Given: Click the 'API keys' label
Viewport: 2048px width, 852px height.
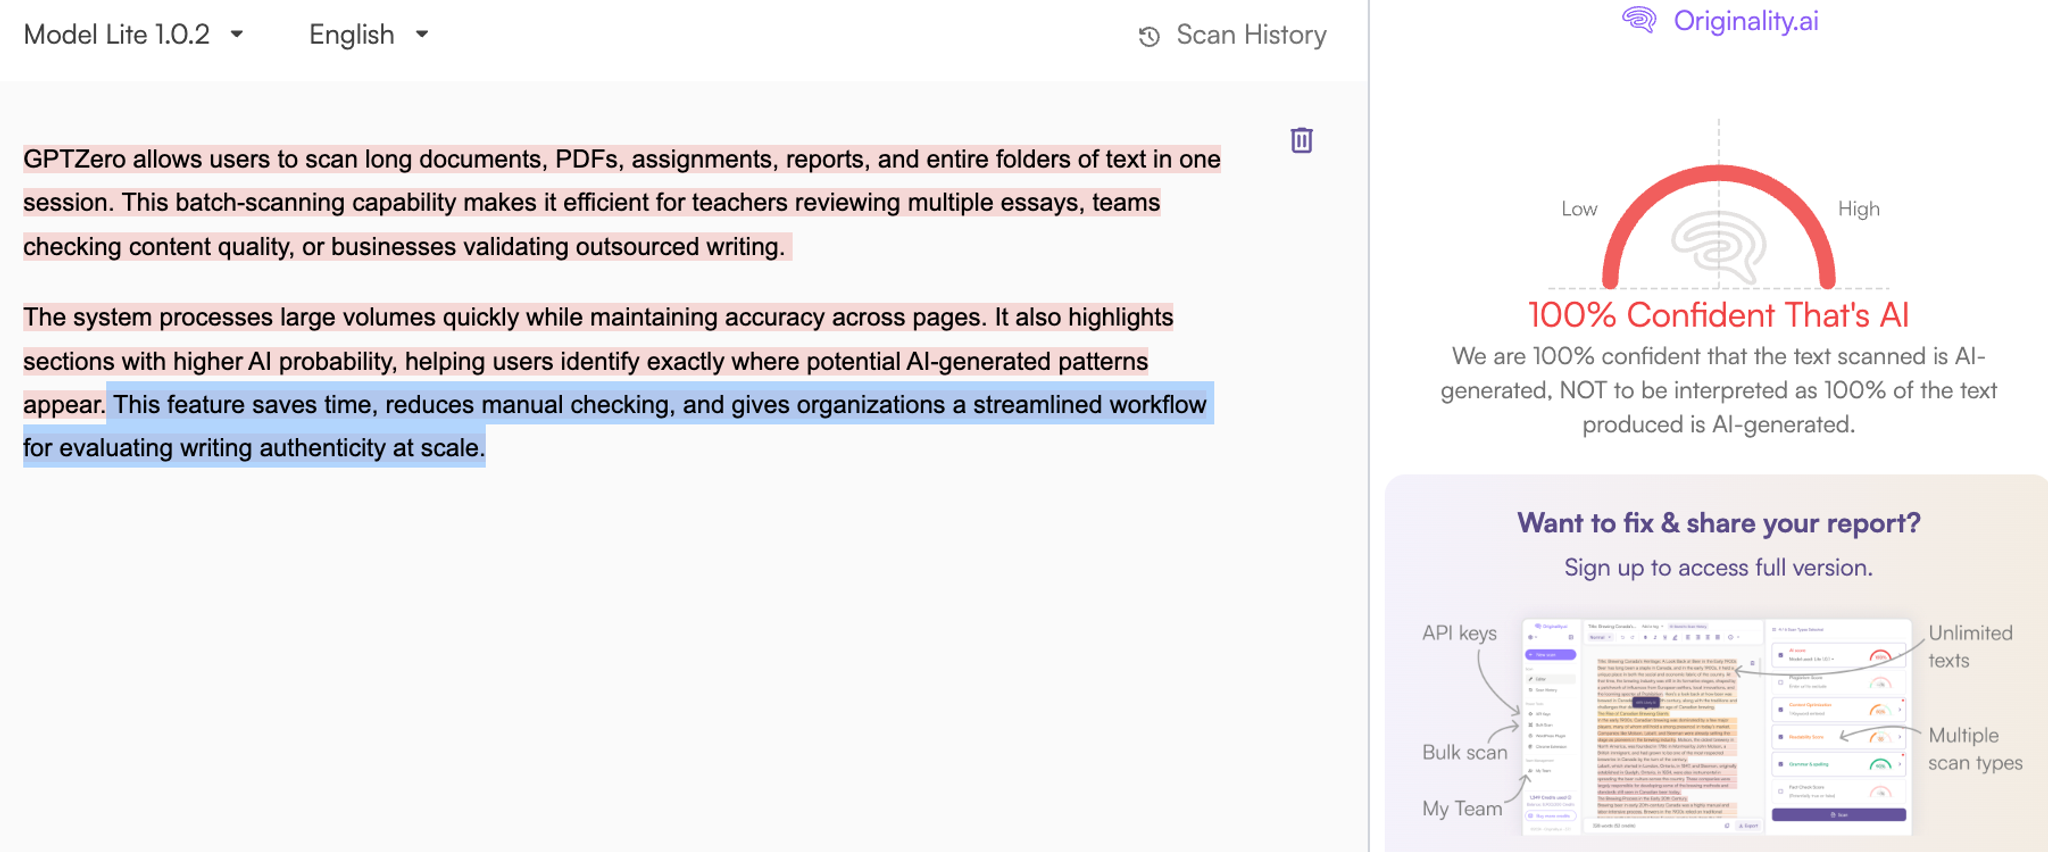Looking at the screenshot, I should click(1459, 633).
